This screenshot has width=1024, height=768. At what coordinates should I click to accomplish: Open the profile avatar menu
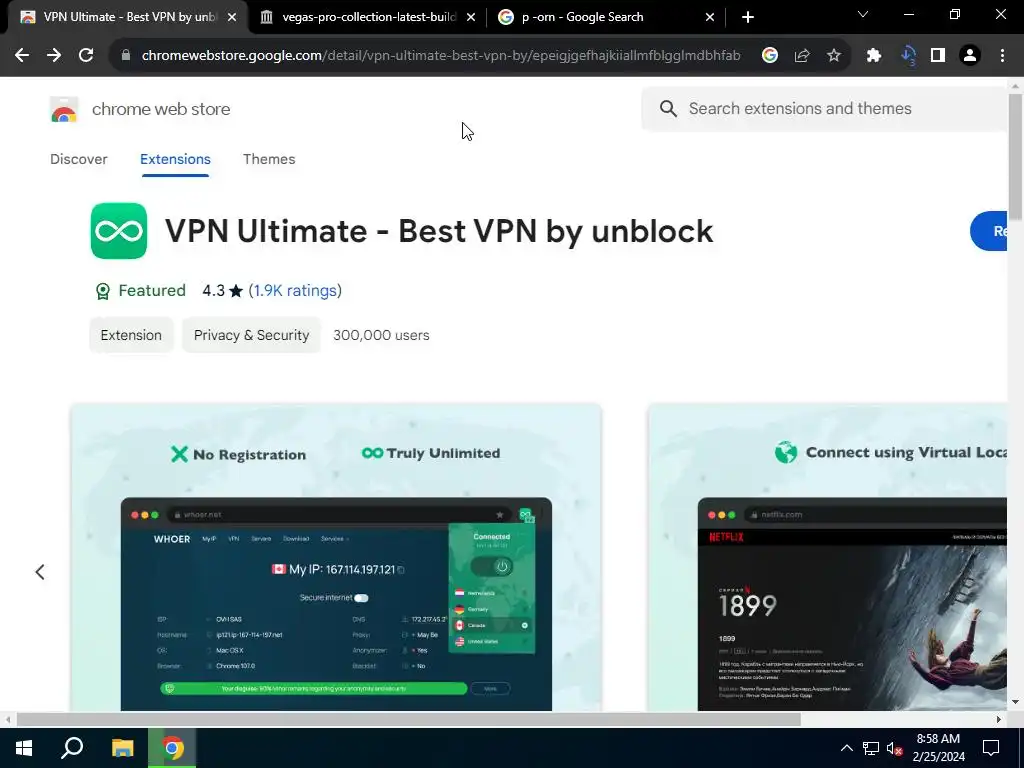point(970,56)
